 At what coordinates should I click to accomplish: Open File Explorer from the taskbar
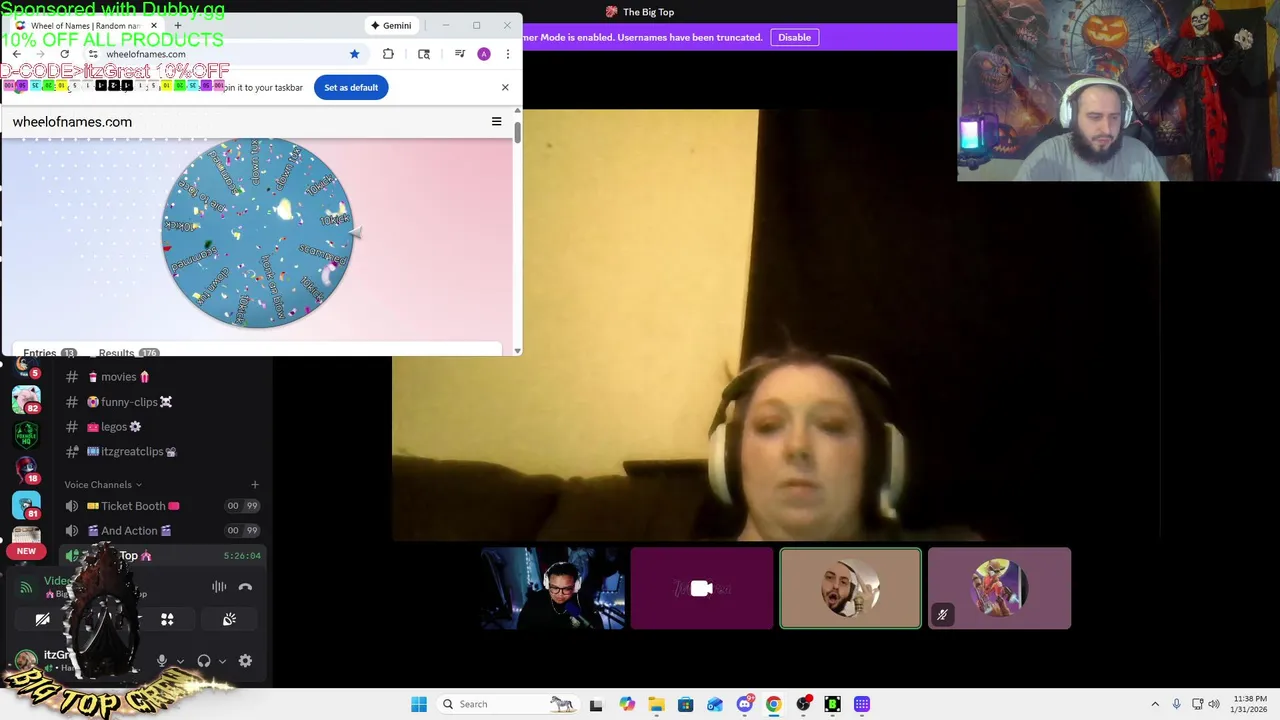pyautogui.click(x=656, y=704)
